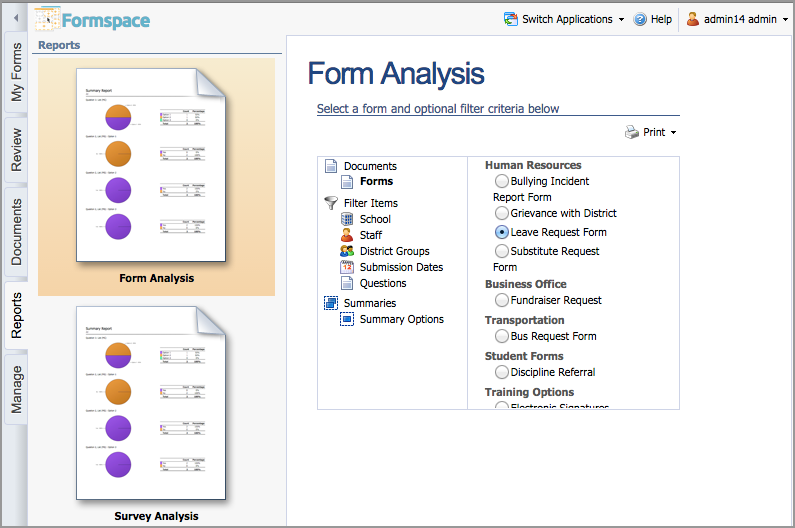The height and width of the screenshot is (528, 795).
Task: Click the Human Resources category heading
Action: click(533, 165)
